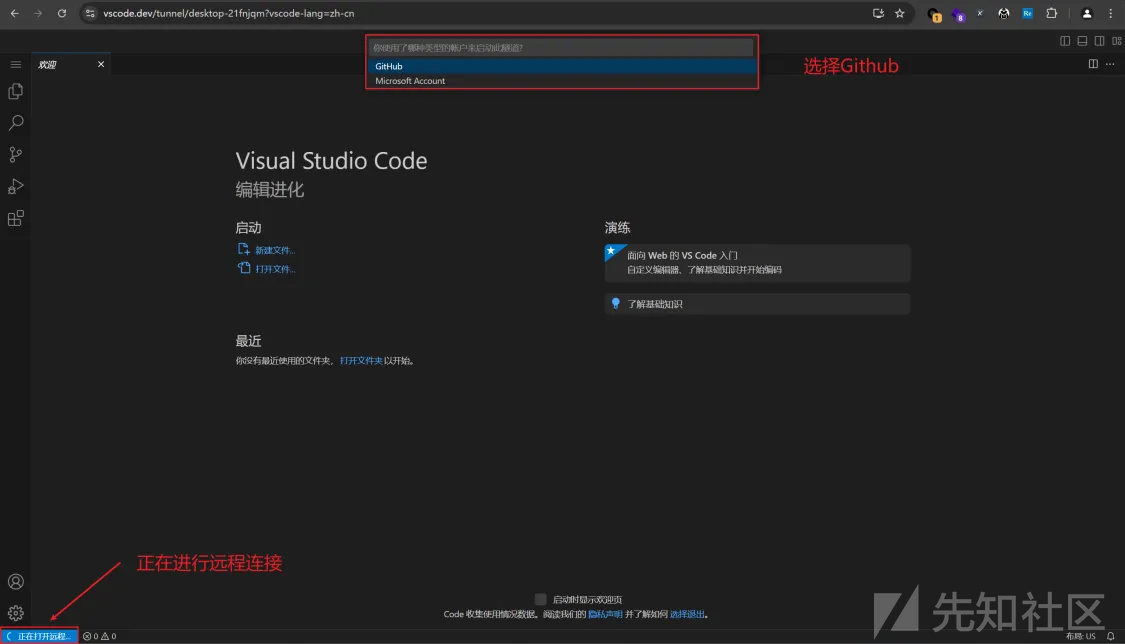Open the 隐私声明 link

tap(605, 615)
